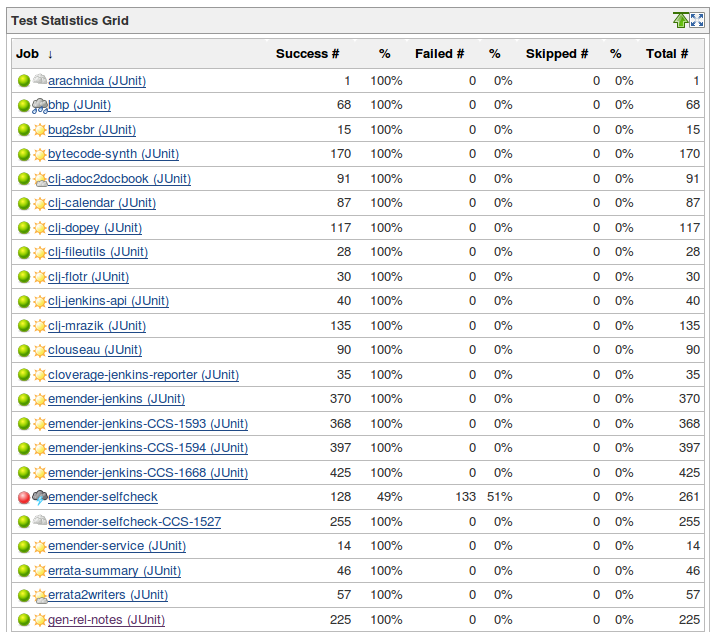Click green status ball for emender-jenkins job
Image resolution: width=715 pixels, height=632 pixels.
click(x=24, y=399)
